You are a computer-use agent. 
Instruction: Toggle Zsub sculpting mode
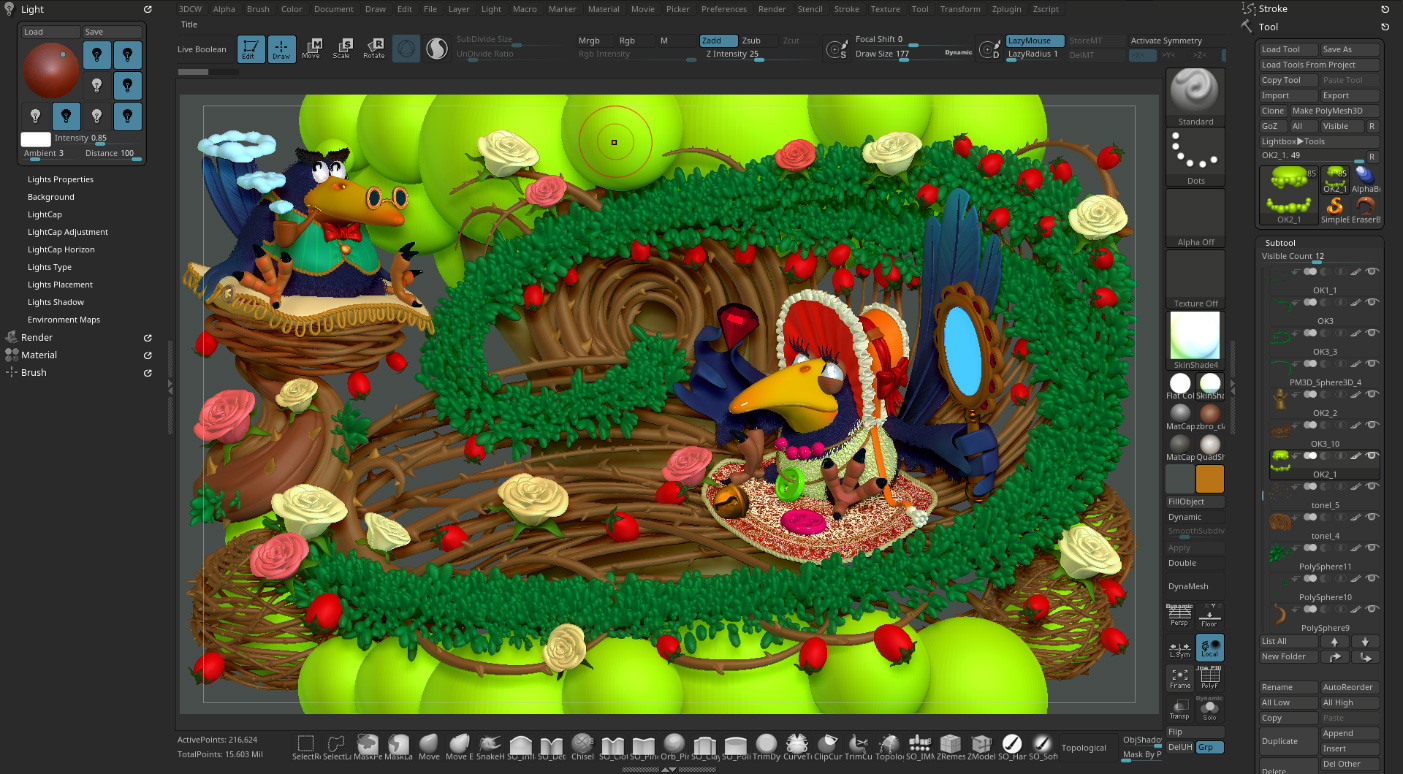click(751, 41)
